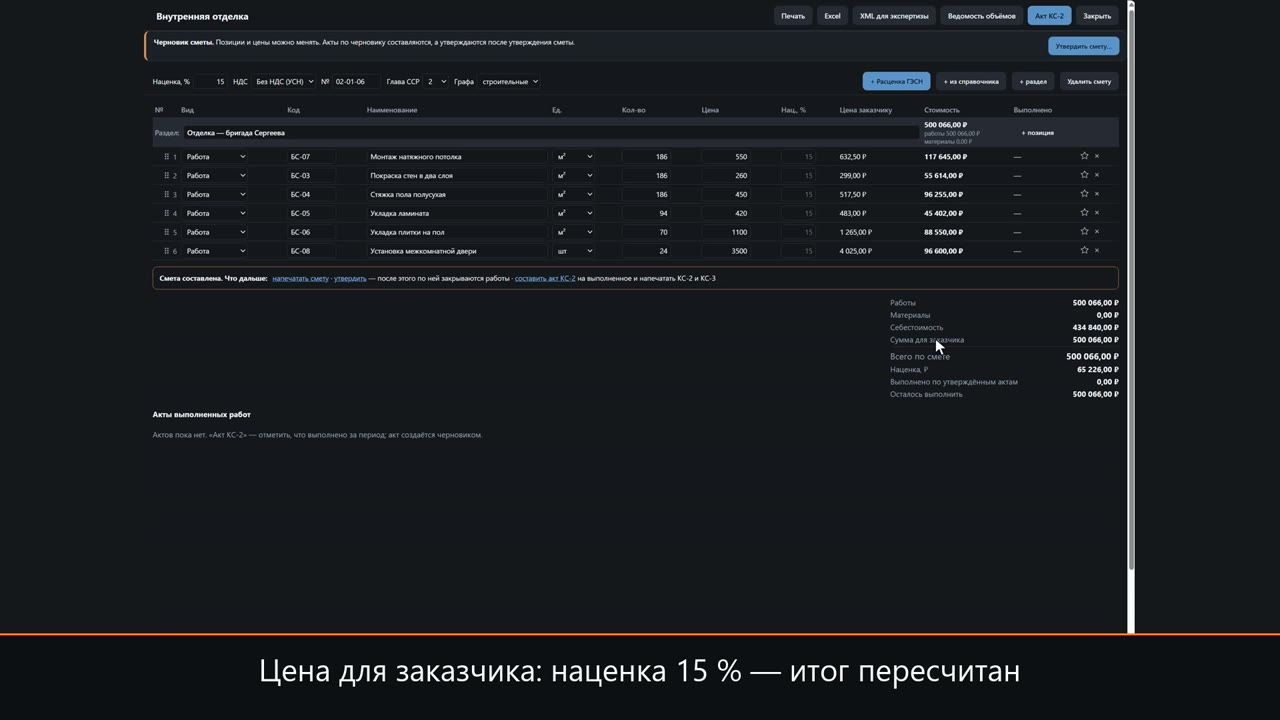Viewport: 1280px width, 720px height.
Task: Add a new раздел
Action: point(1033,82)
